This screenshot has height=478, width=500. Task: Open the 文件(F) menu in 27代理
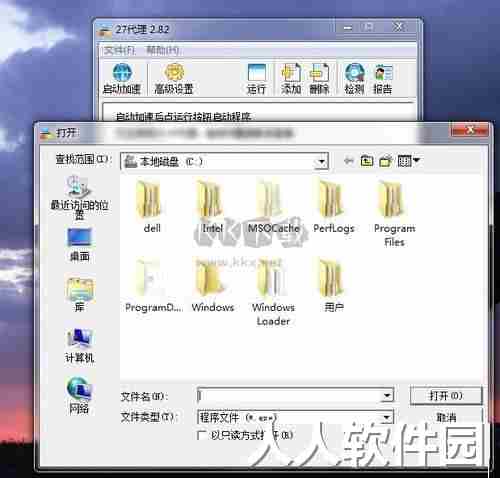pyautogui.click(x=119, y=50)
